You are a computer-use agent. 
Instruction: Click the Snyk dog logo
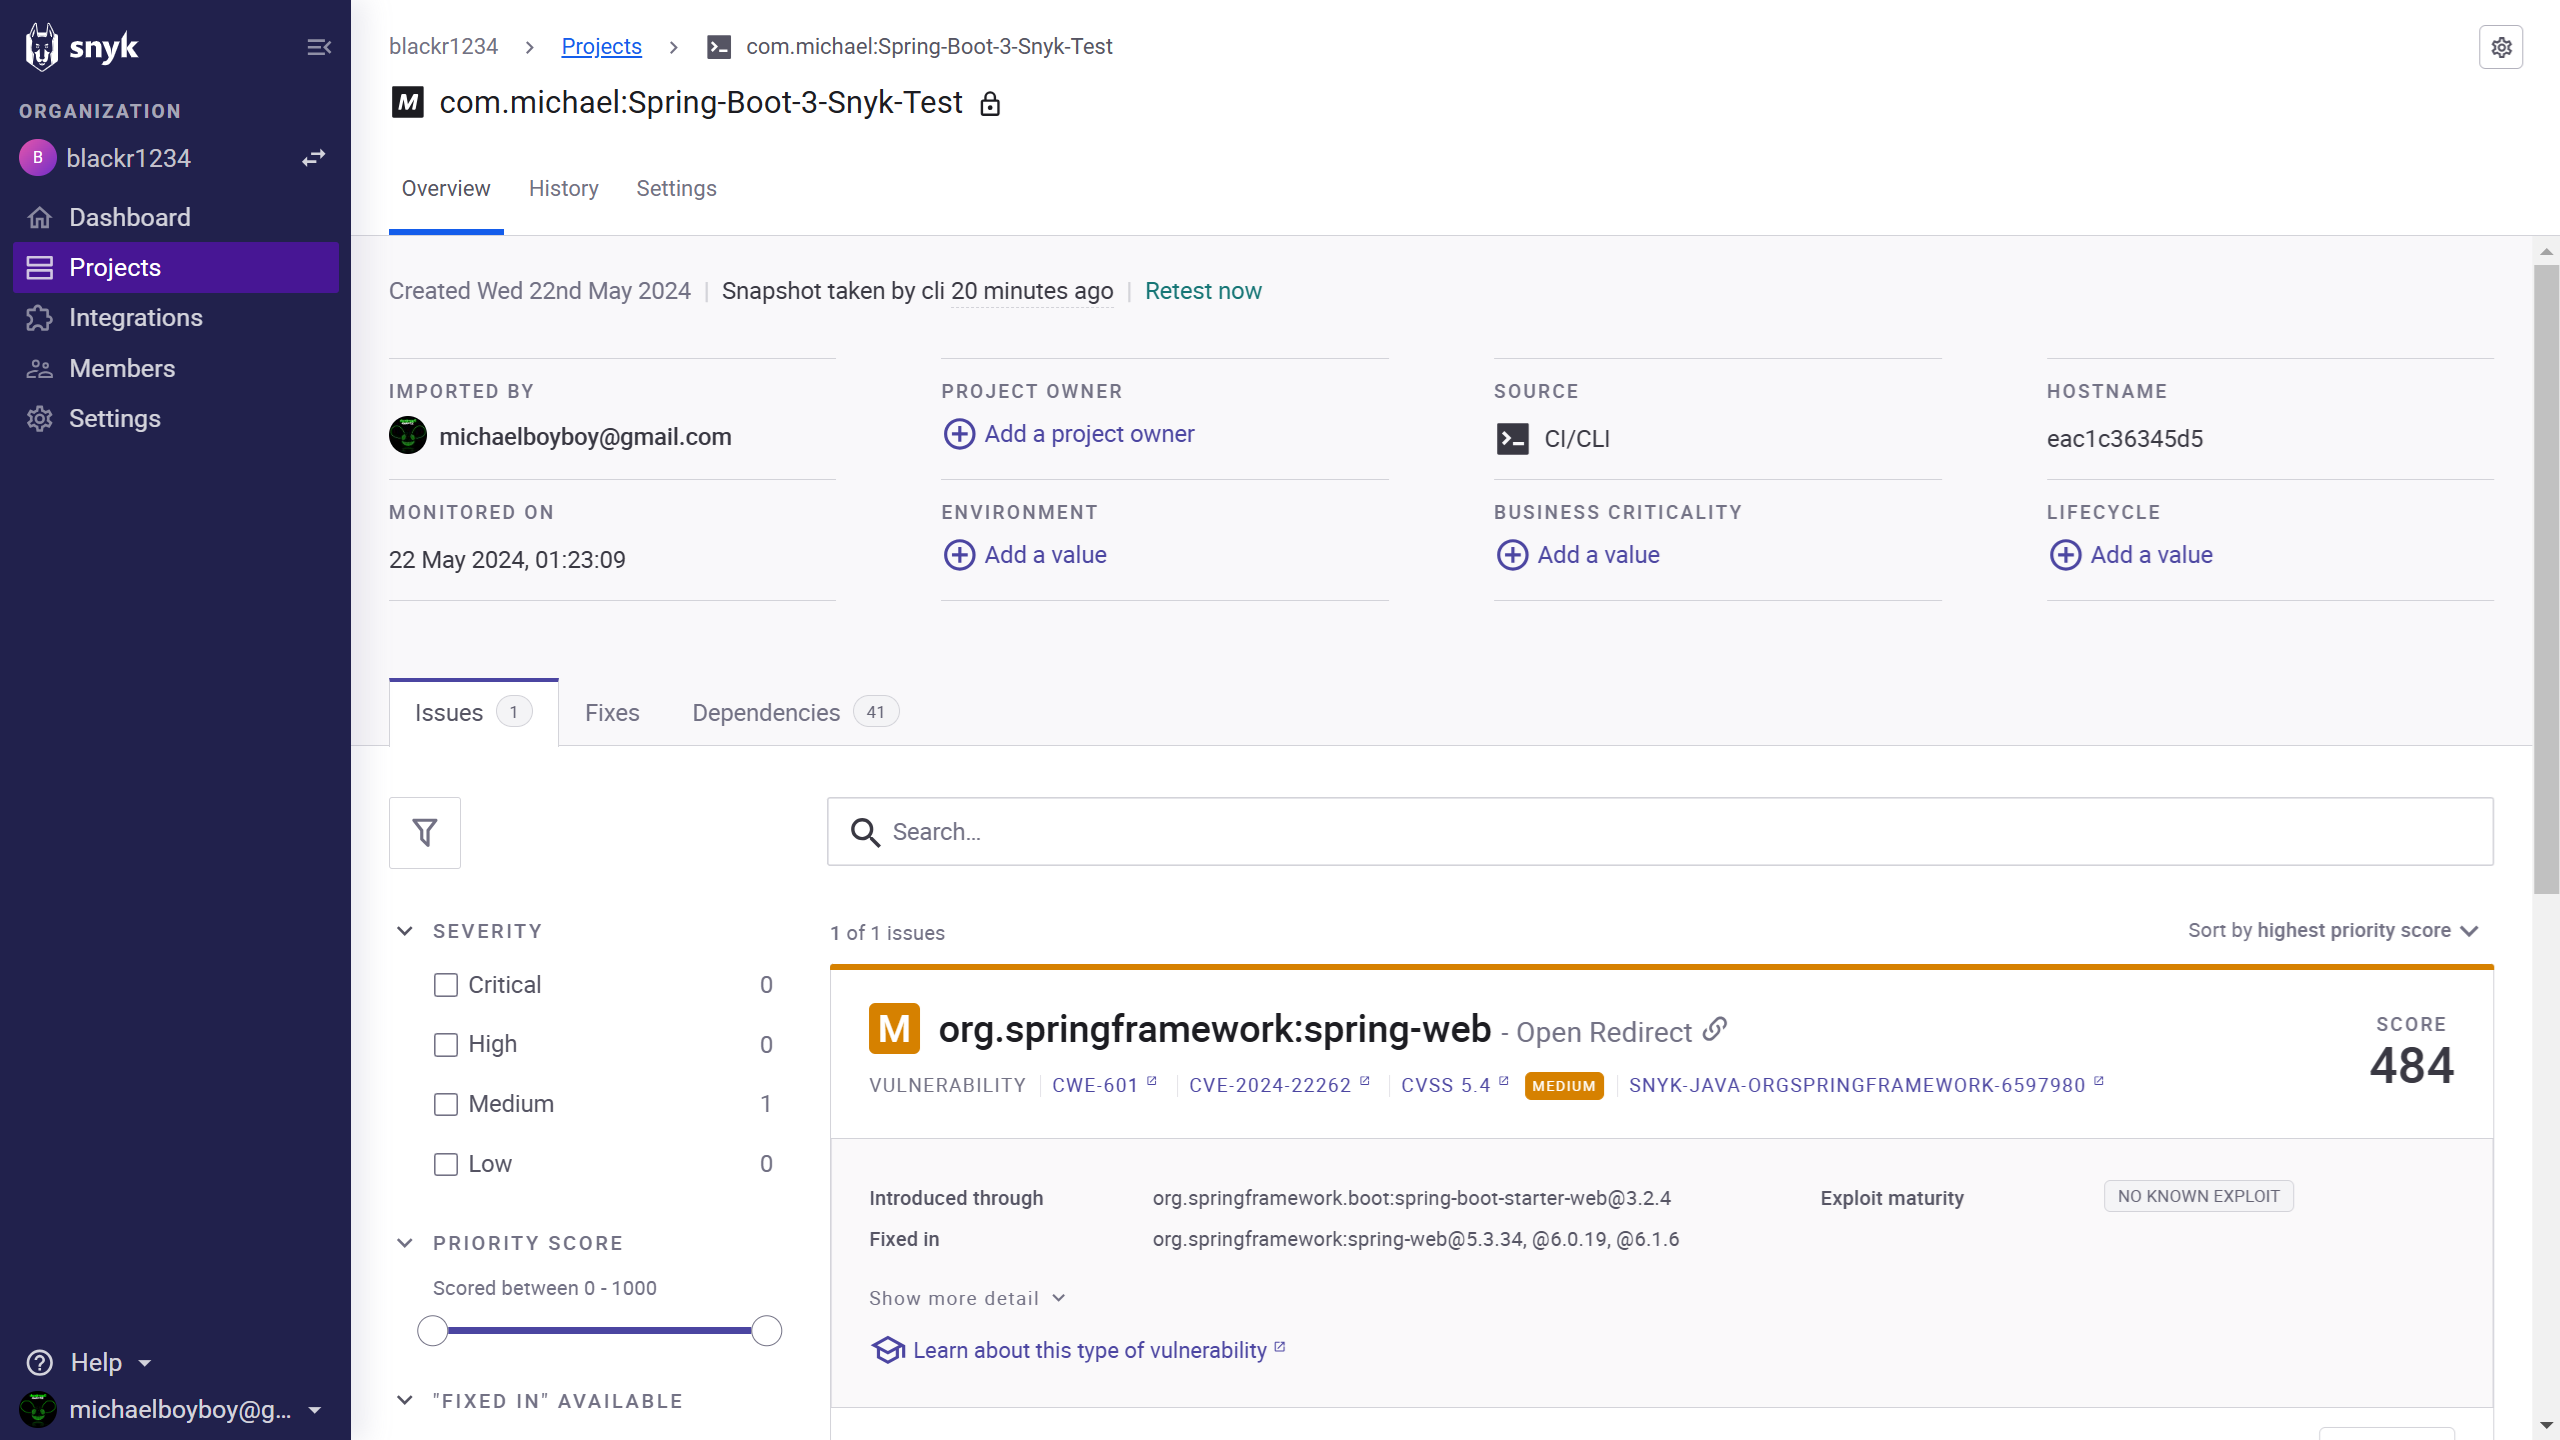tap(42, 47)
